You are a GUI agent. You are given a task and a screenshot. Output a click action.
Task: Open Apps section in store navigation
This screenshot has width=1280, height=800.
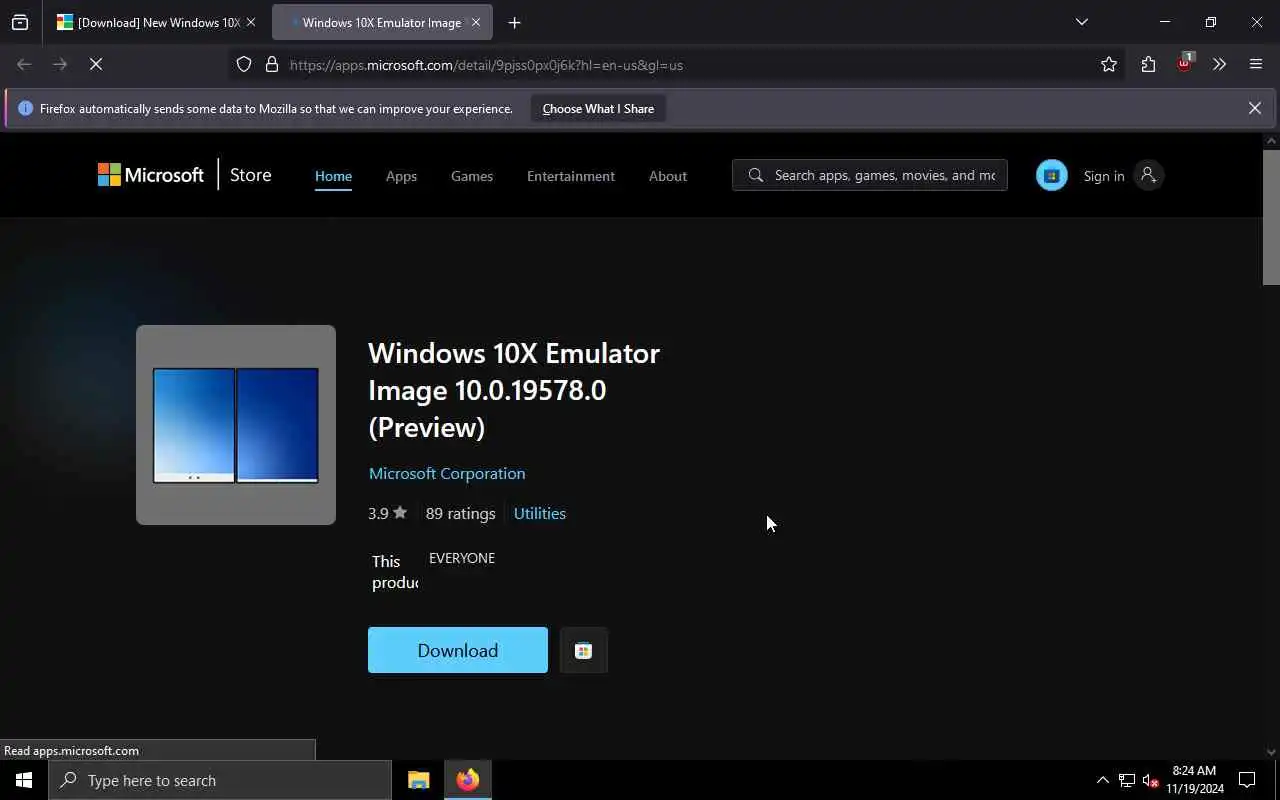tap(401, 176)
